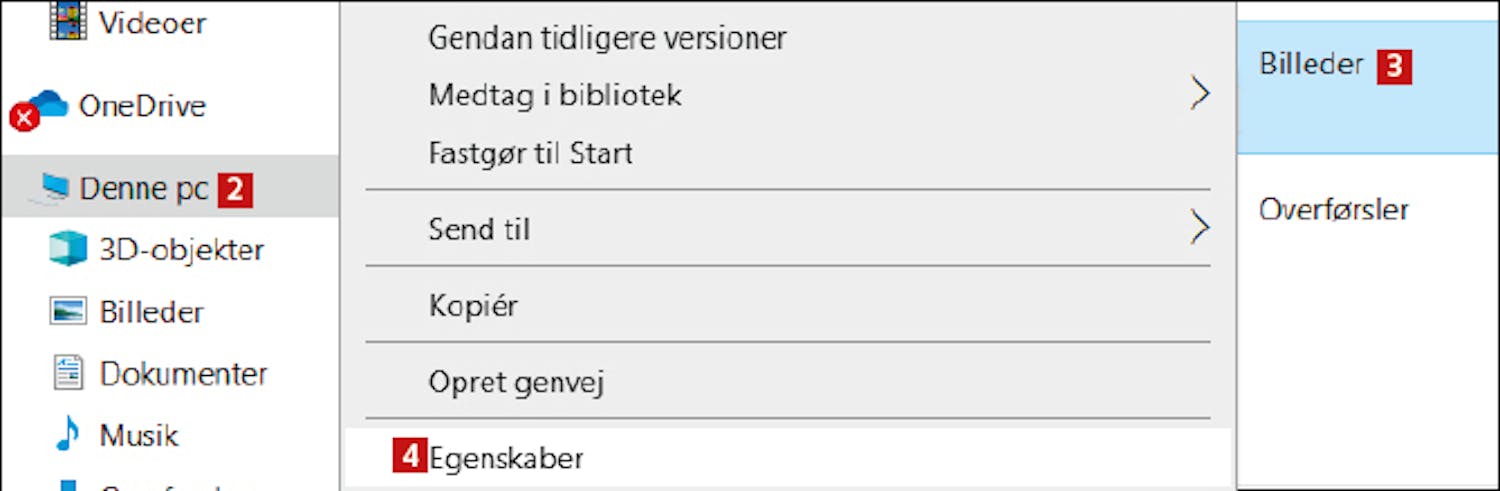The height and width of the screenshot is (491, 1500).
Task: Expand the Medtag i bibliotek submenu arrow
Action: 1200,94
